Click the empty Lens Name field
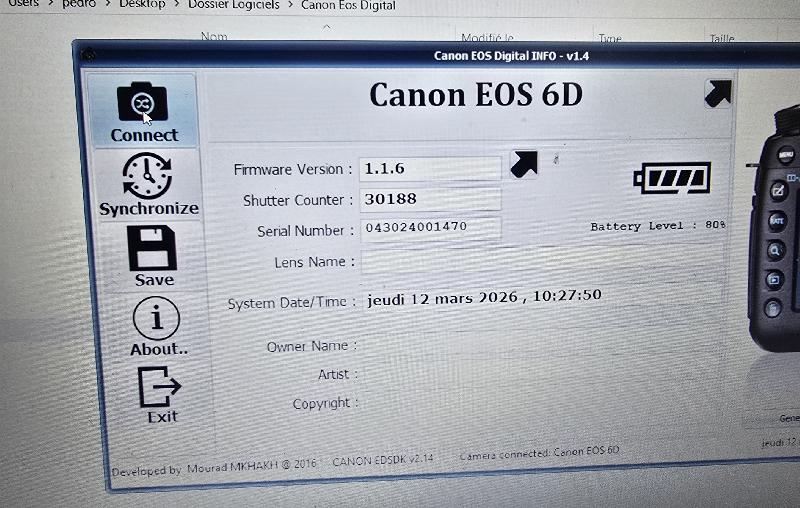Viewport: 800px width, 508px height. [541, 261]
